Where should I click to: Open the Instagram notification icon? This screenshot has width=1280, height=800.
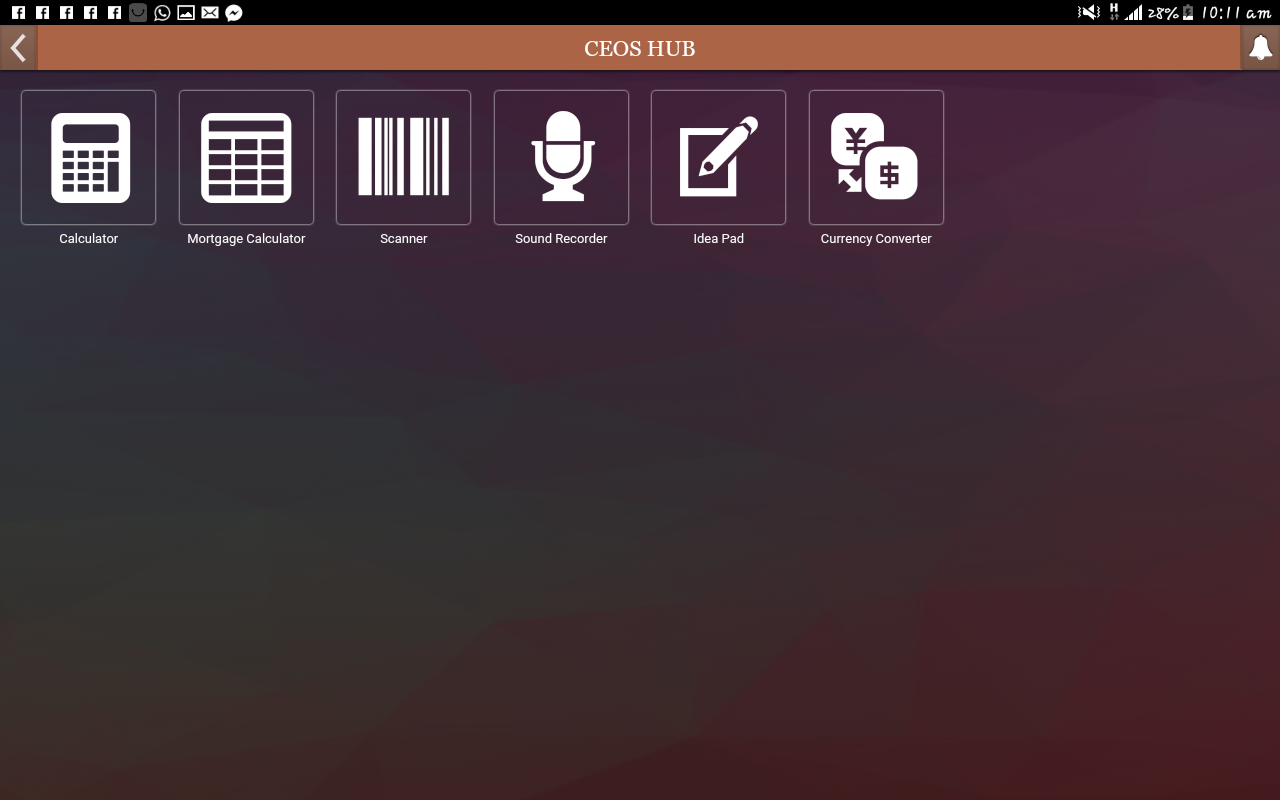pos(137,13)
